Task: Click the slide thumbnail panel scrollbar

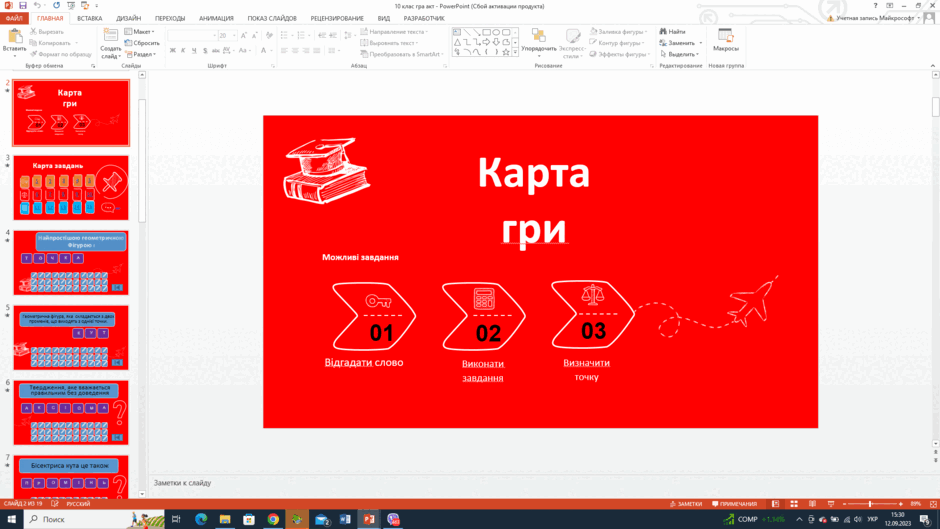Action: (142, 161)
